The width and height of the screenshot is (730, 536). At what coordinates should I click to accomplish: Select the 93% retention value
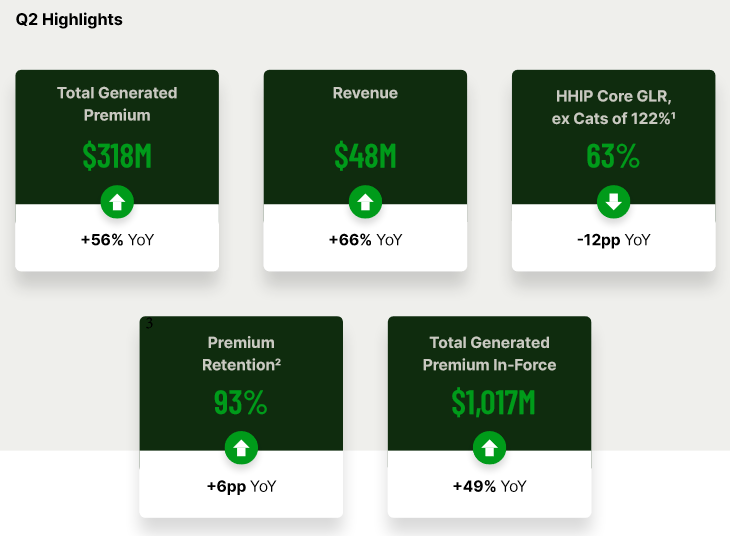(x=240, y=402)
